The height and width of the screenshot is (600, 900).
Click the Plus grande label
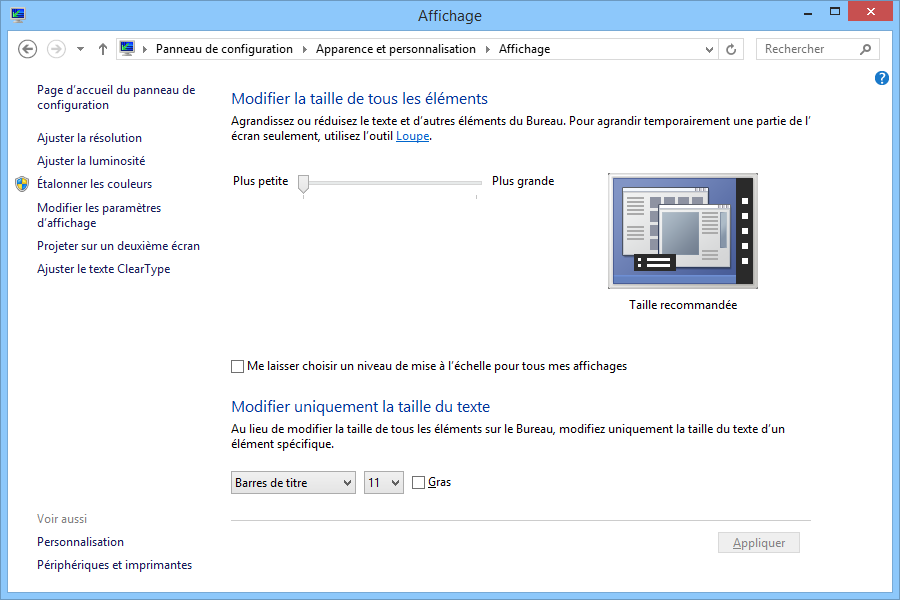click(523, 181)
